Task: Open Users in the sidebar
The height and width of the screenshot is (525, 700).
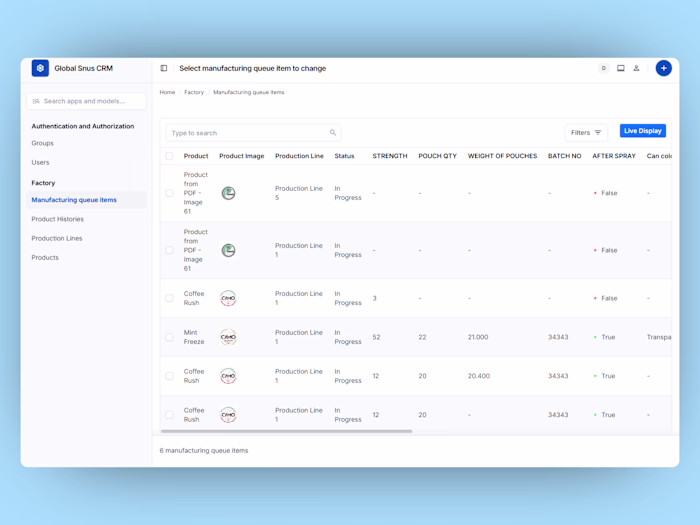Action: pyautogui.click(x=40, y=162)
